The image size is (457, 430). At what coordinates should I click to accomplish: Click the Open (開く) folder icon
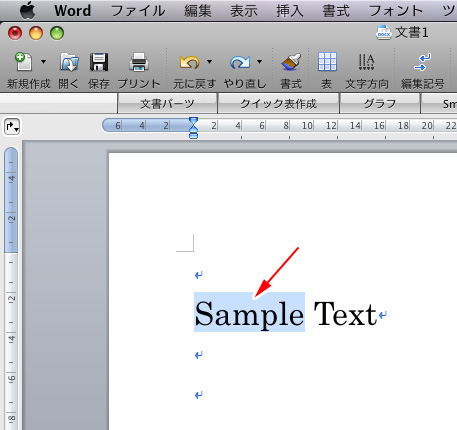pos(69,62)
